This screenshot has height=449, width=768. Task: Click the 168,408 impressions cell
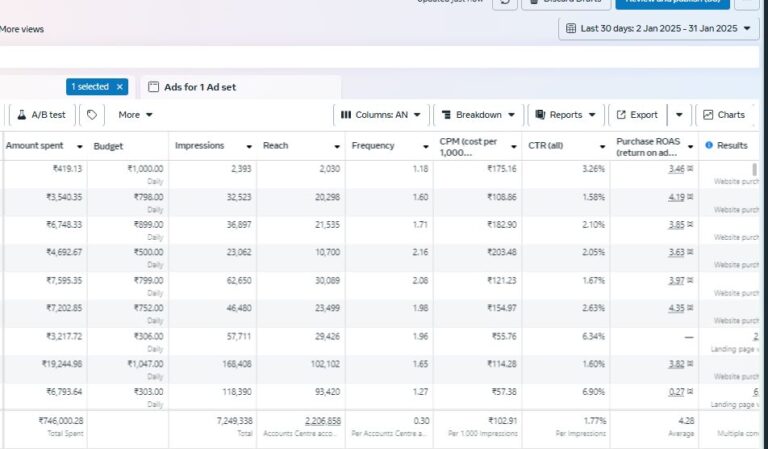click(x=236, y=364)
